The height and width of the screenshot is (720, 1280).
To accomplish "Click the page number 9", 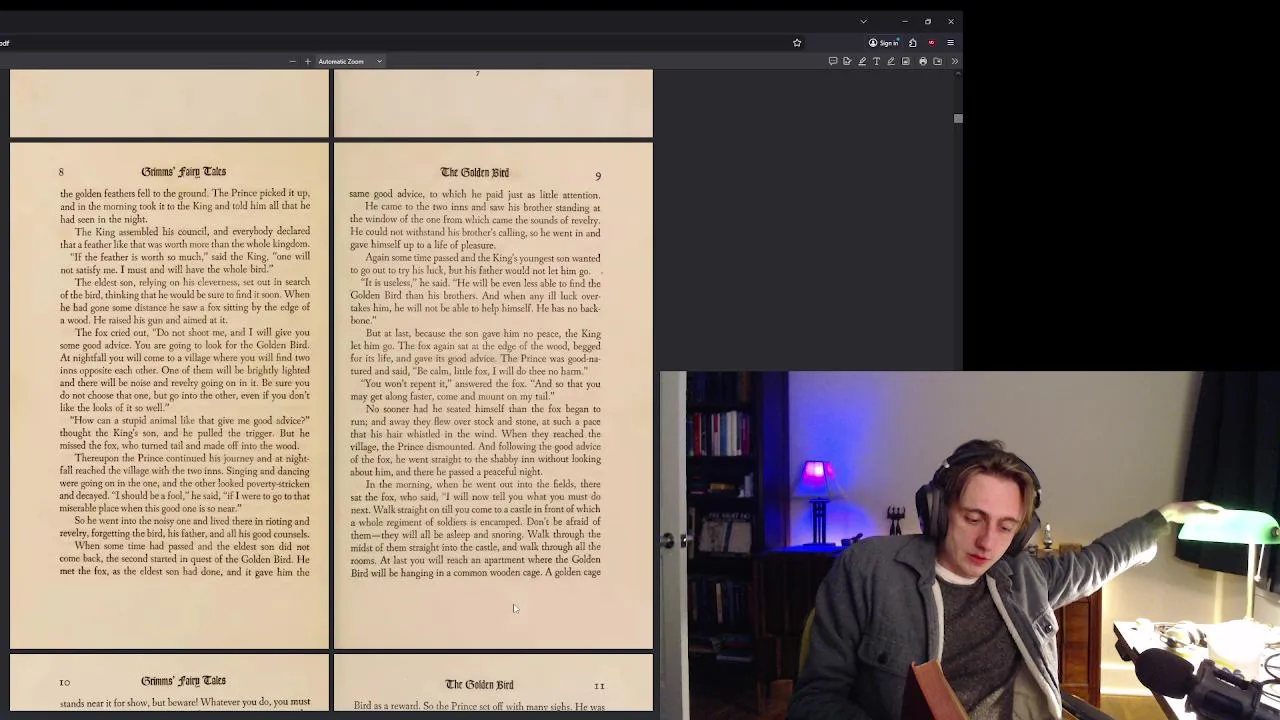I will (x=598, y=177).
